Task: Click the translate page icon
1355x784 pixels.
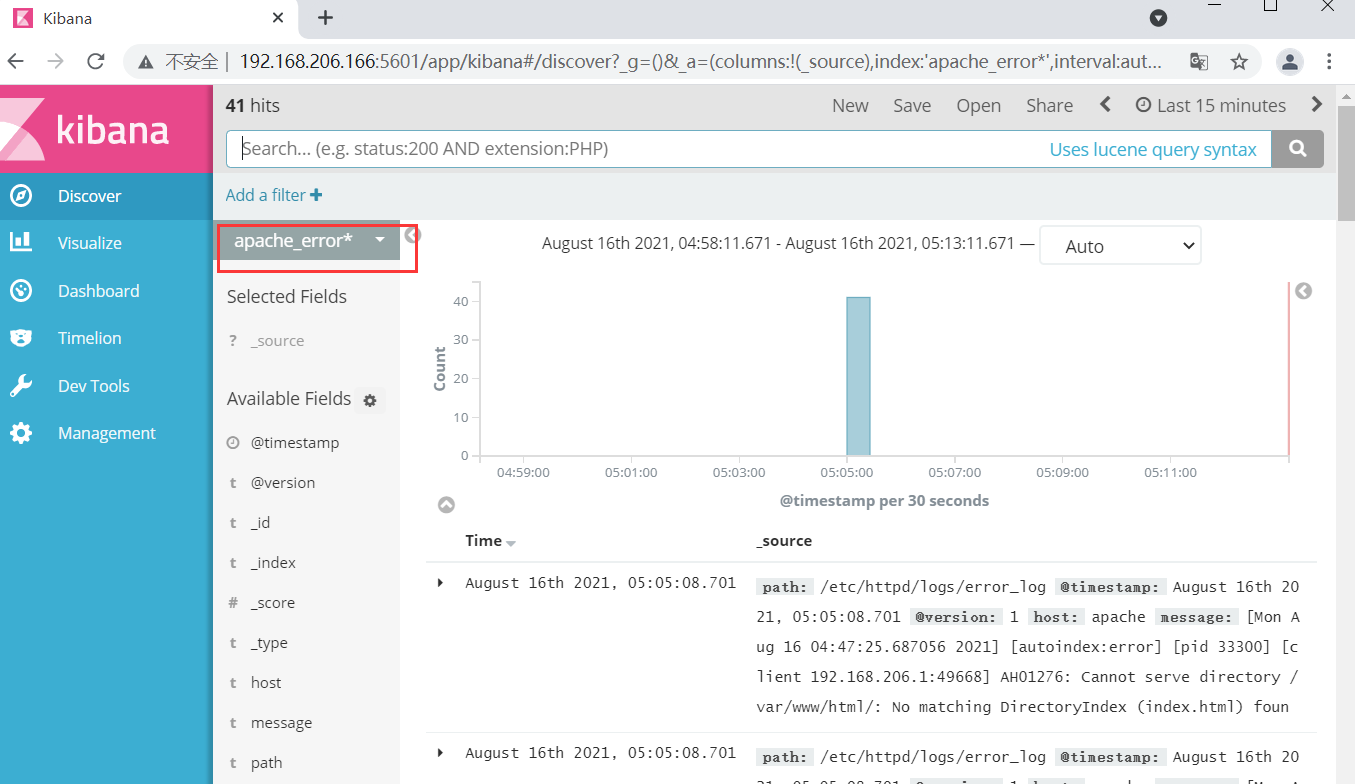Action: 1199,62
